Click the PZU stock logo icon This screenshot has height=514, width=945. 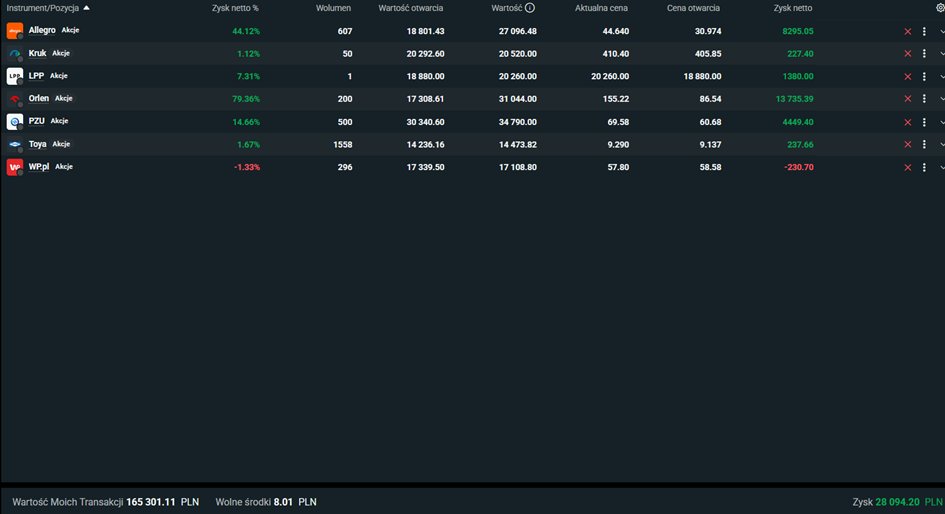pyautogui.click(x=14, y=122)
